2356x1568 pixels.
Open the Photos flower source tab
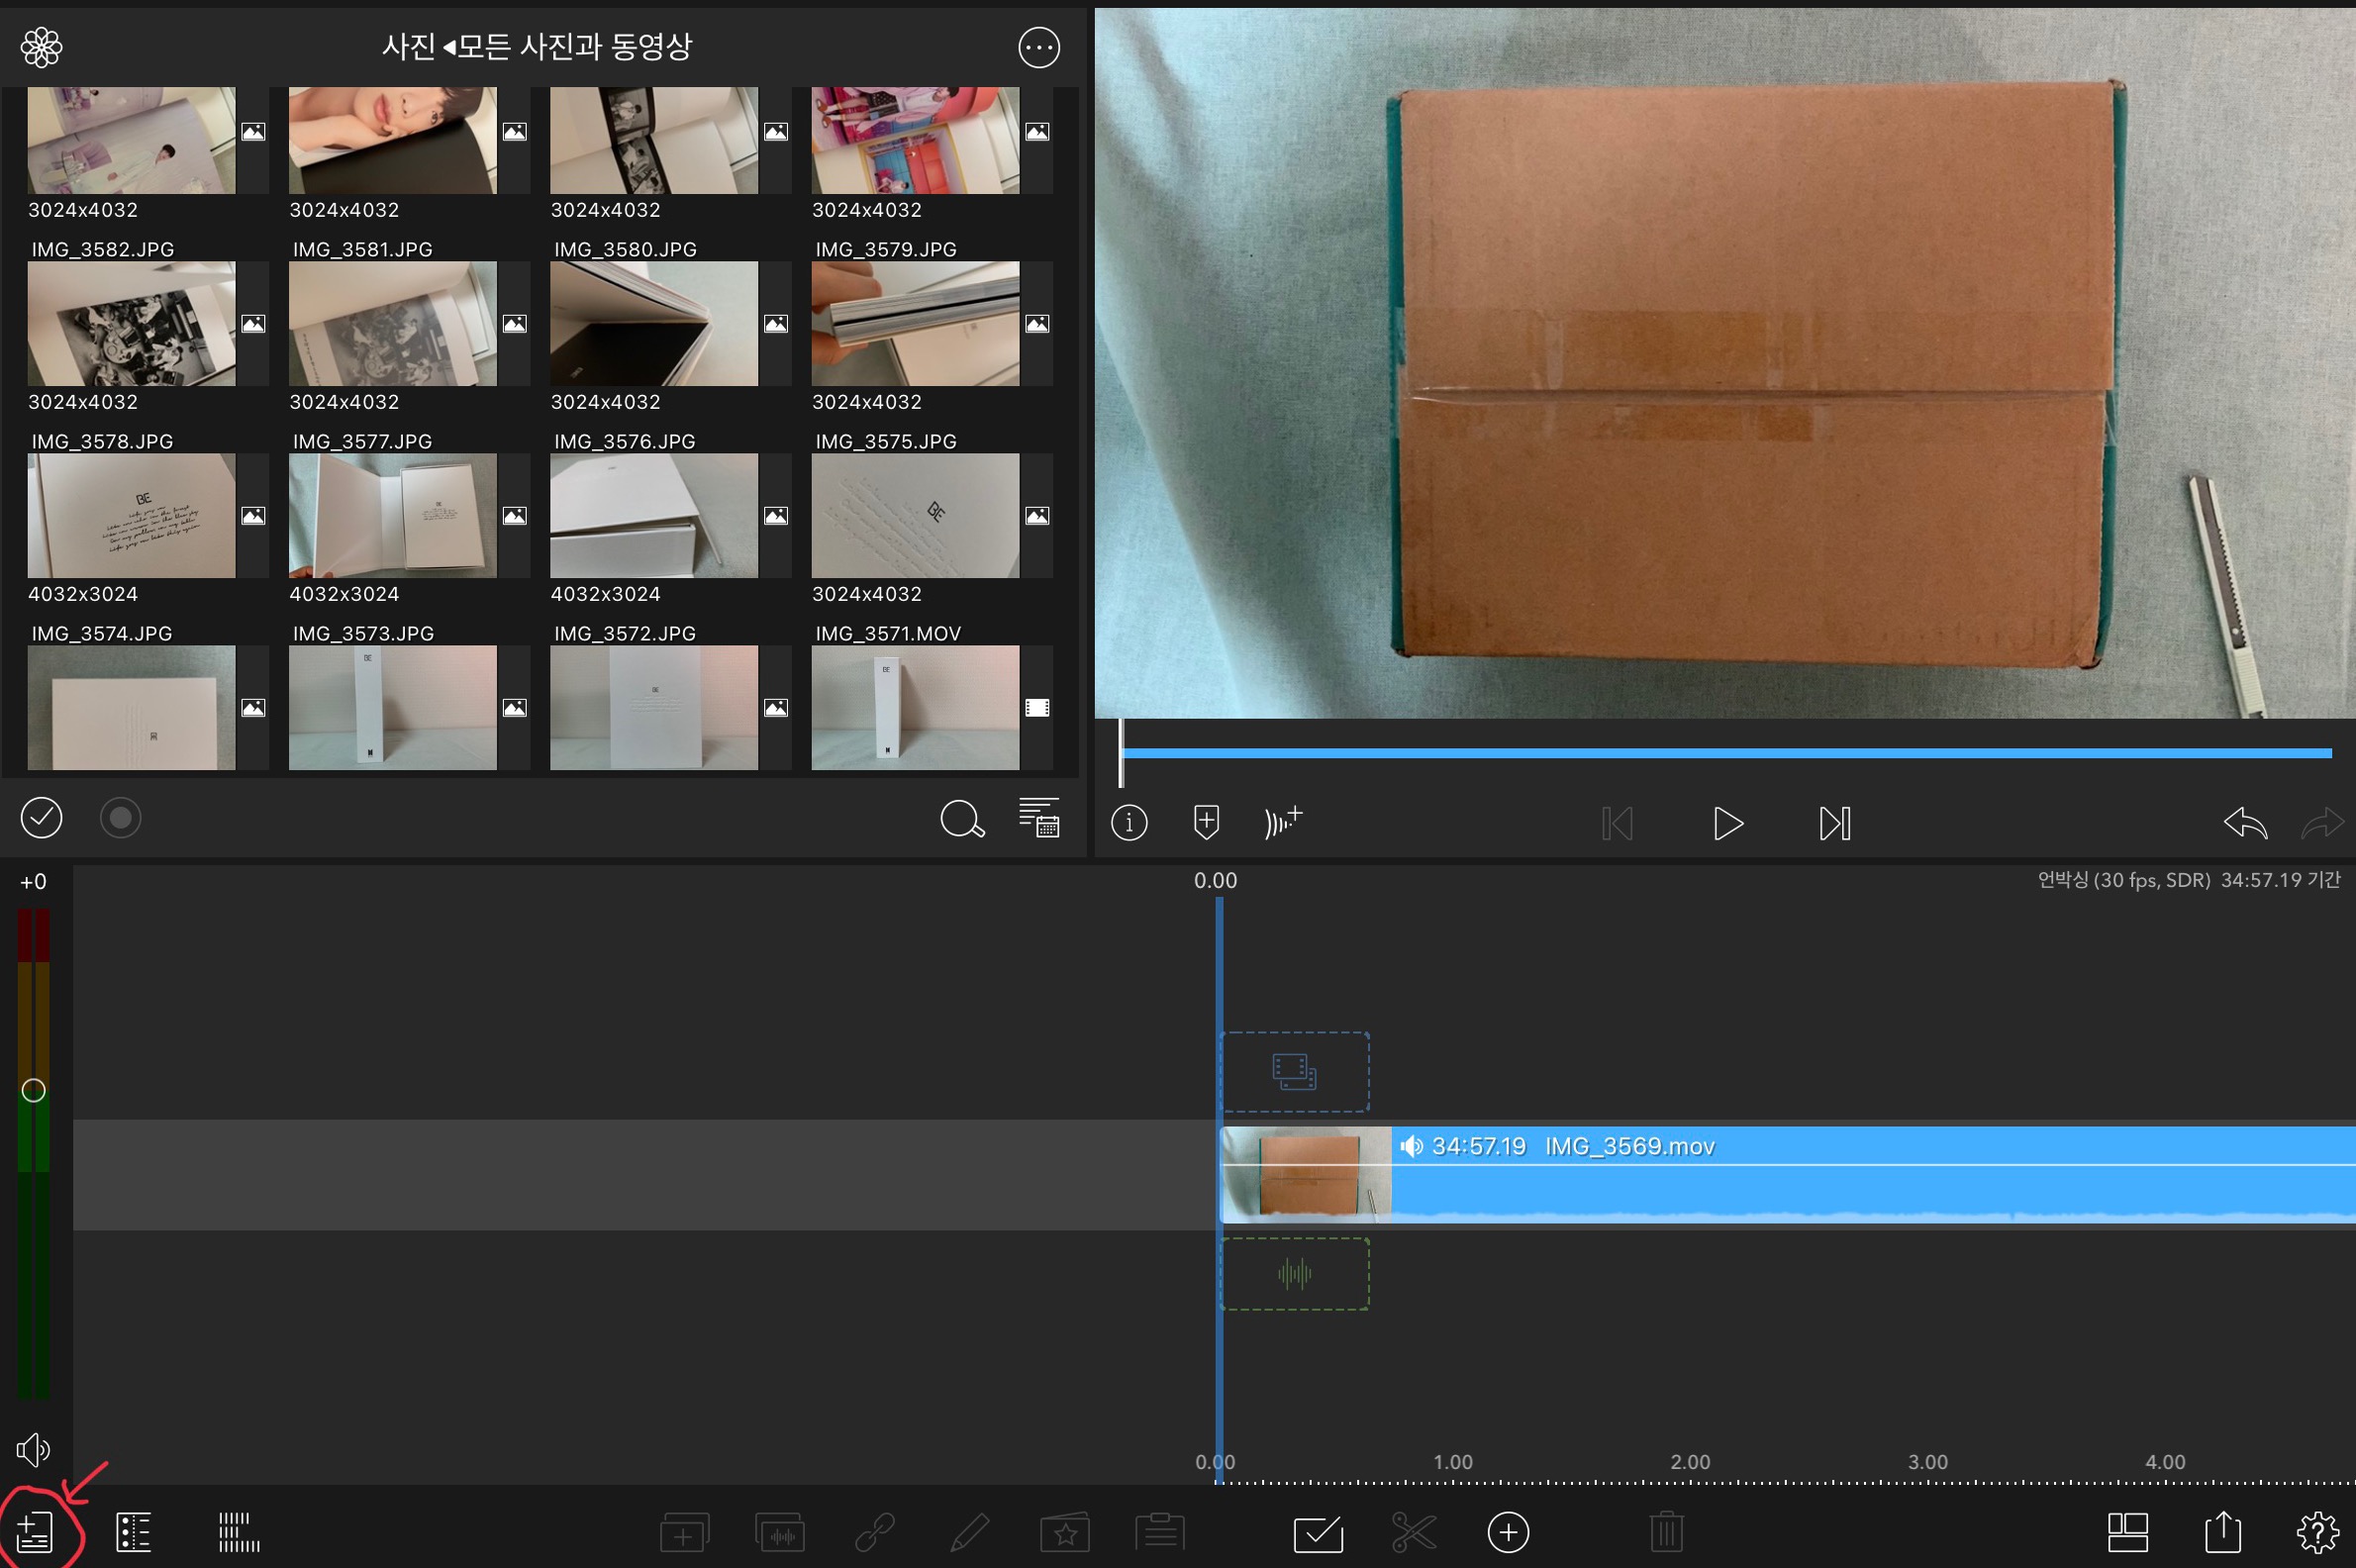(42, 47)
